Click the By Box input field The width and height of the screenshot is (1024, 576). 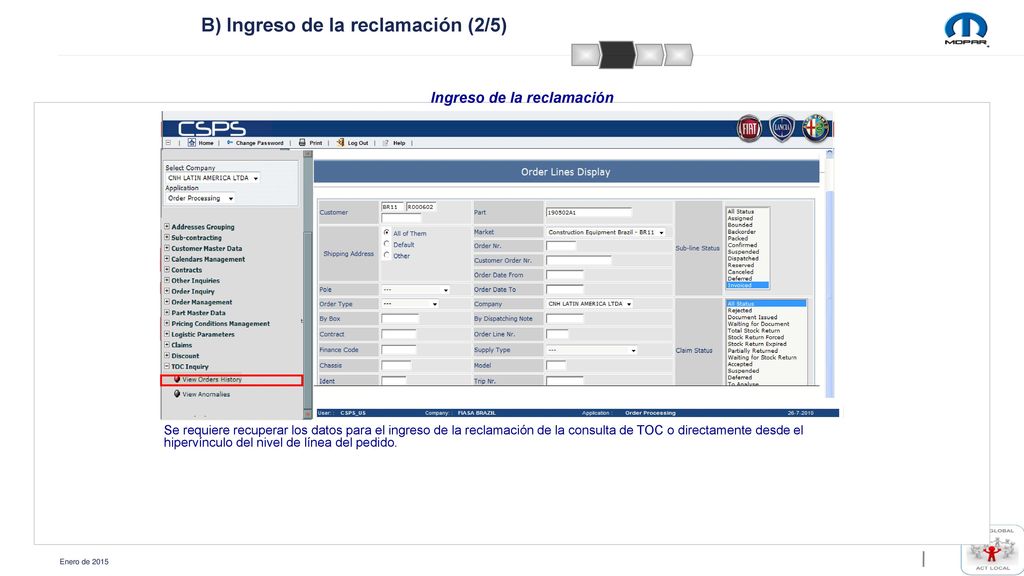tap(400, 319)
